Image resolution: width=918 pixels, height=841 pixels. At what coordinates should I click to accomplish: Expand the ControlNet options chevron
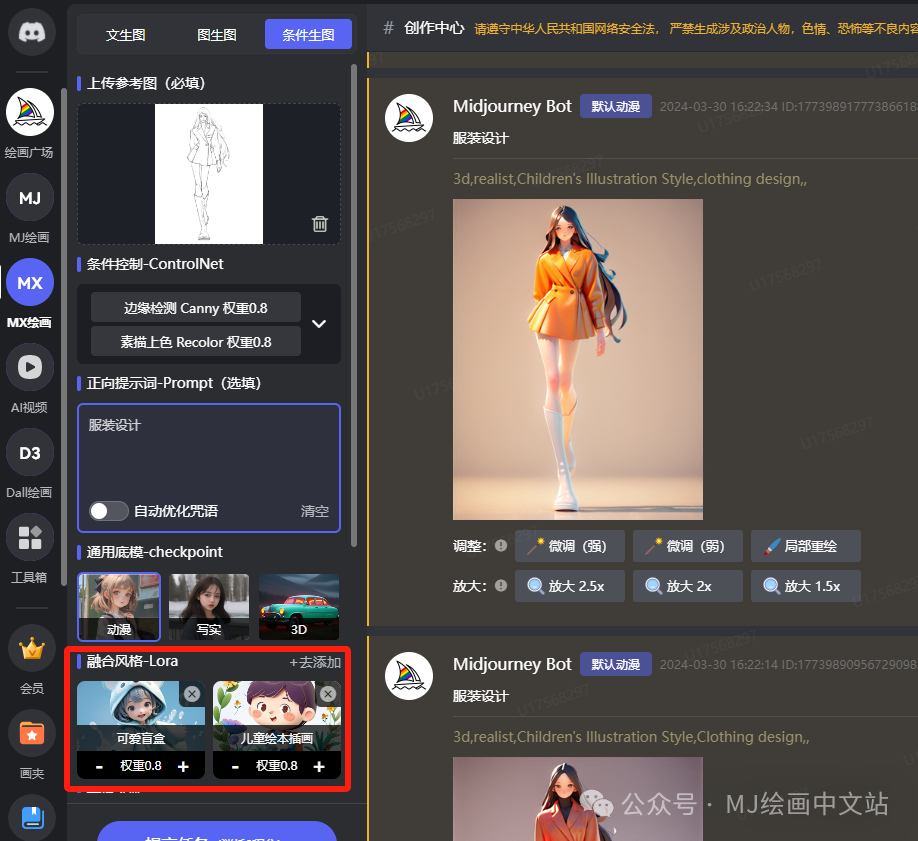click(x=320, y=323)
